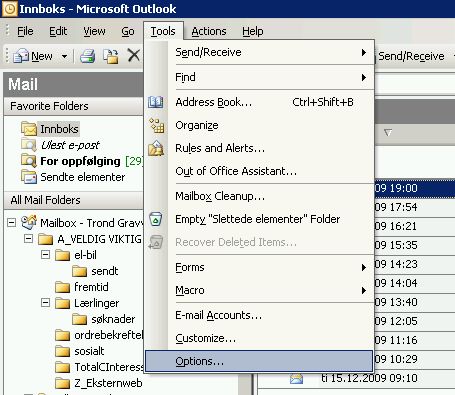Select the TotalCInteresse folder
The width and height of the screenshot is (455, 395).
pos(100,367)
